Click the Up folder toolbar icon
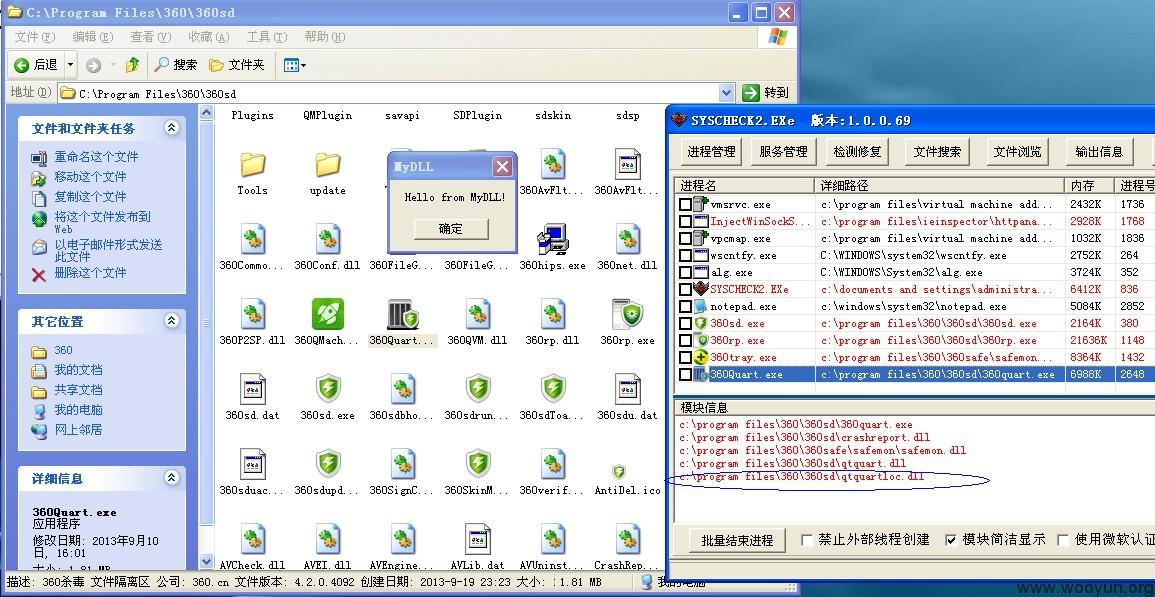Screen dimensions: 1155x597 [133, 65]
